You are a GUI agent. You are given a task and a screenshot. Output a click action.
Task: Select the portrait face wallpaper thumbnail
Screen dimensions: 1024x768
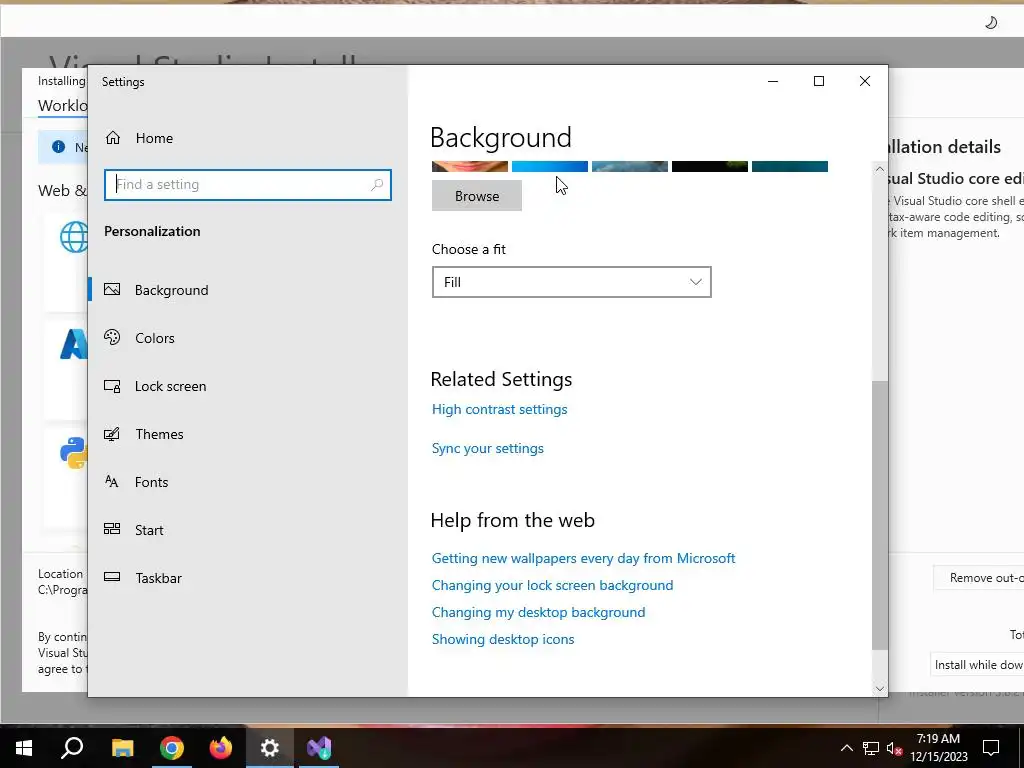(x=470, y=167)
